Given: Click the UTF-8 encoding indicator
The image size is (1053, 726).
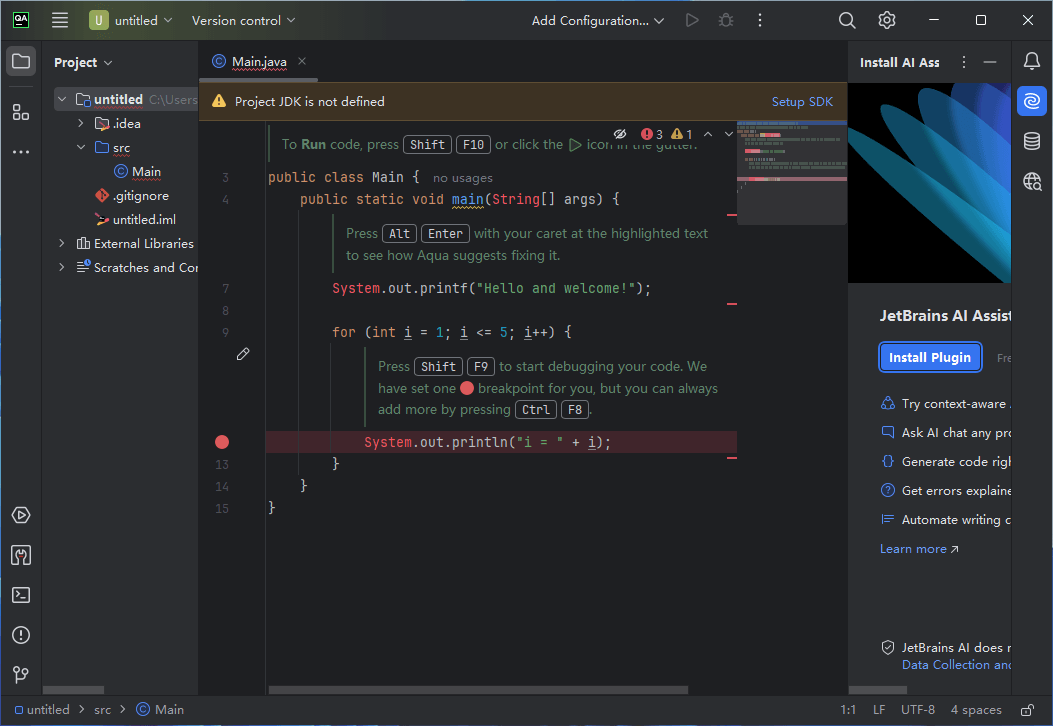Looking at the screenshot, I should click(917, 710).
